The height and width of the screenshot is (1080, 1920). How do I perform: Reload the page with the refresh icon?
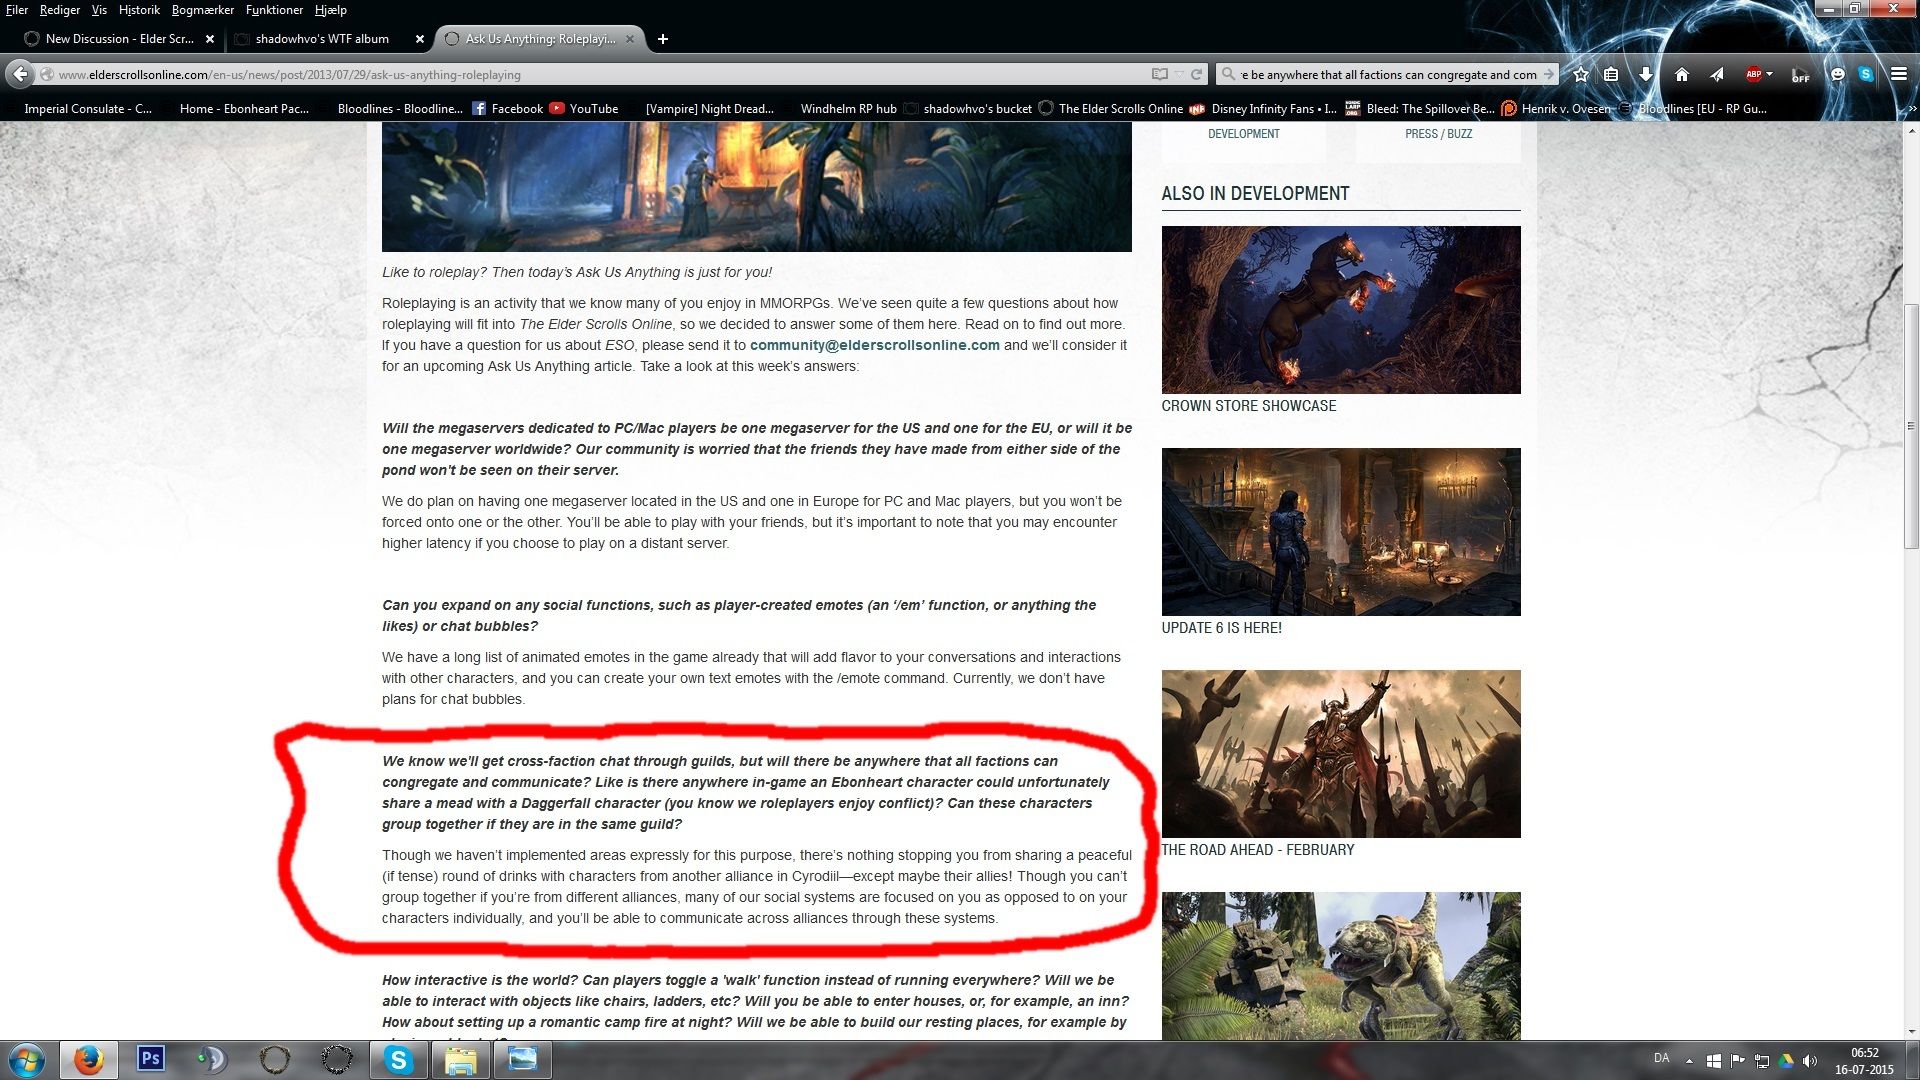[x=1196, y=73]
